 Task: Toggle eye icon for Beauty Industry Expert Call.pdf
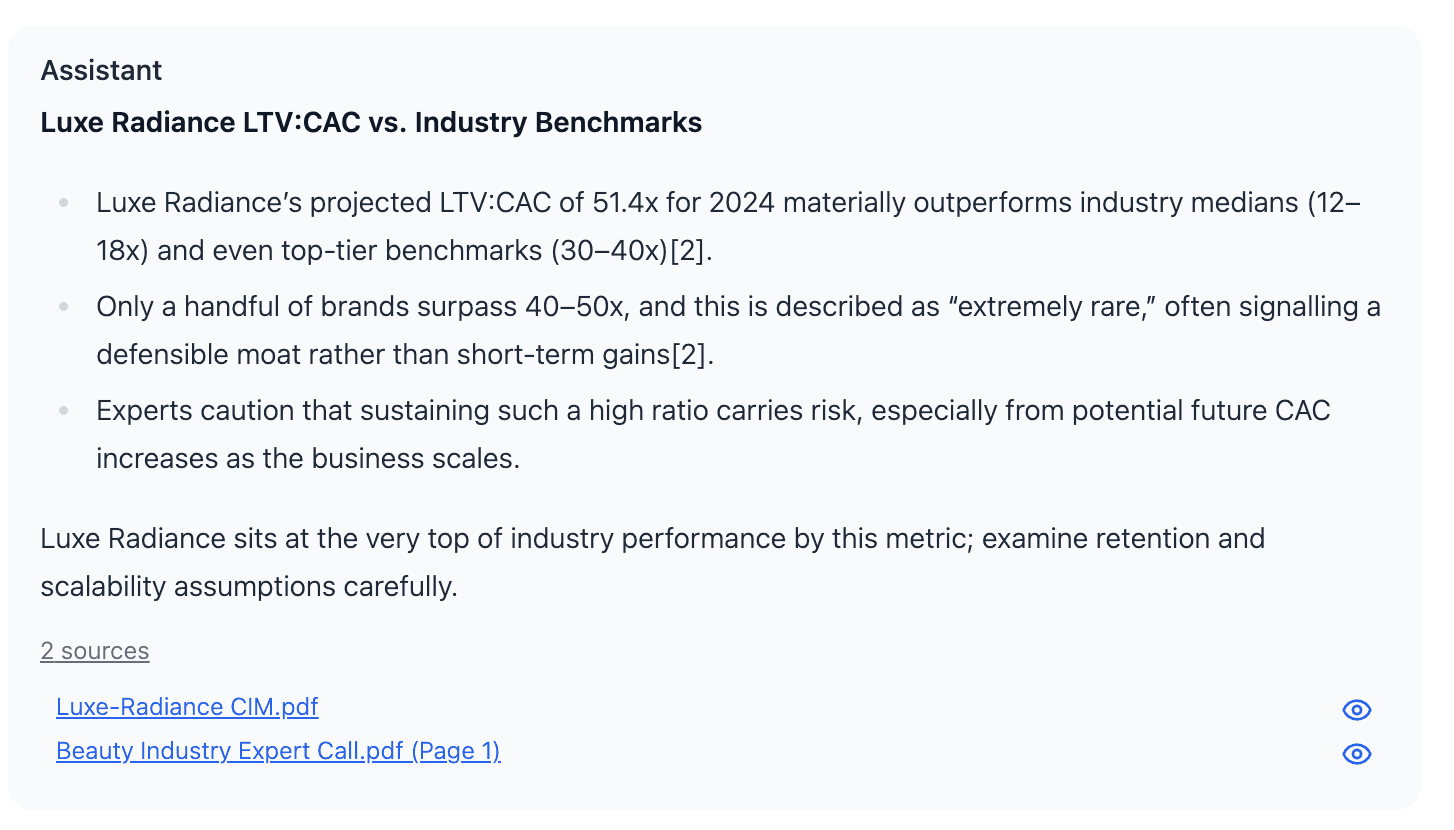(x=1356, y=754)
